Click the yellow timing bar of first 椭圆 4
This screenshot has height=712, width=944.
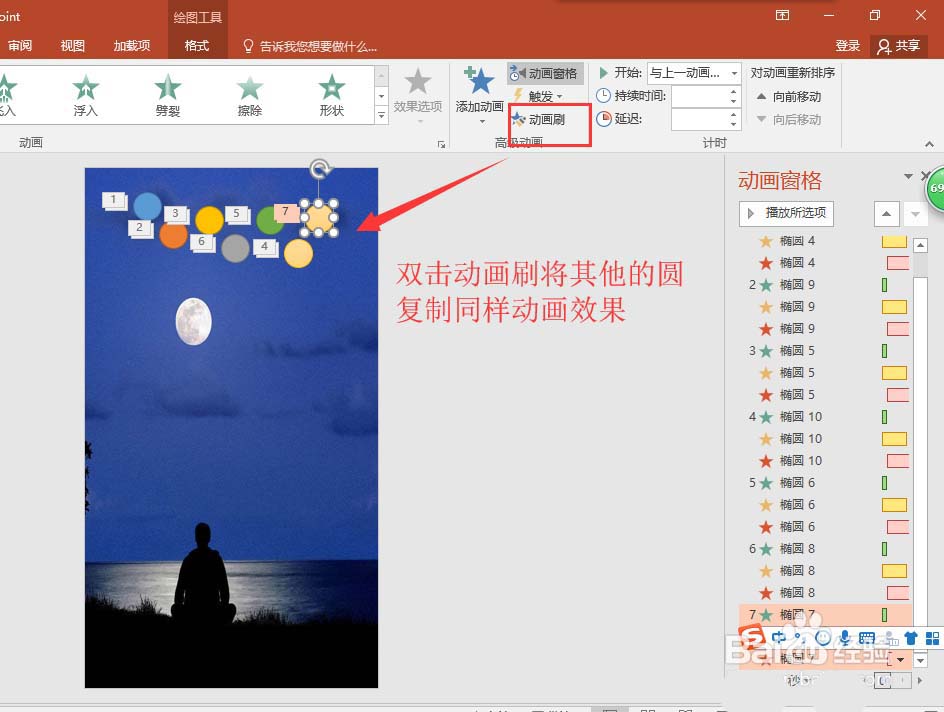(x=894, y=242)
